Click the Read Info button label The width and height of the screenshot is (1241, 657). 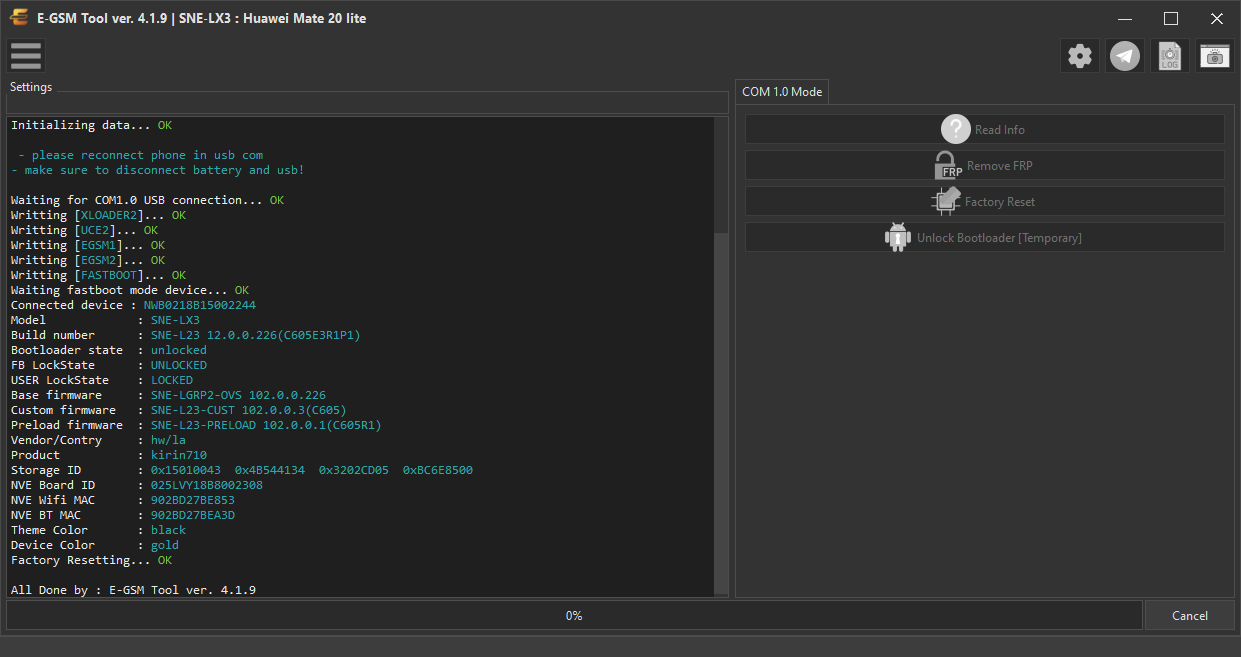tap(1000, 130)
